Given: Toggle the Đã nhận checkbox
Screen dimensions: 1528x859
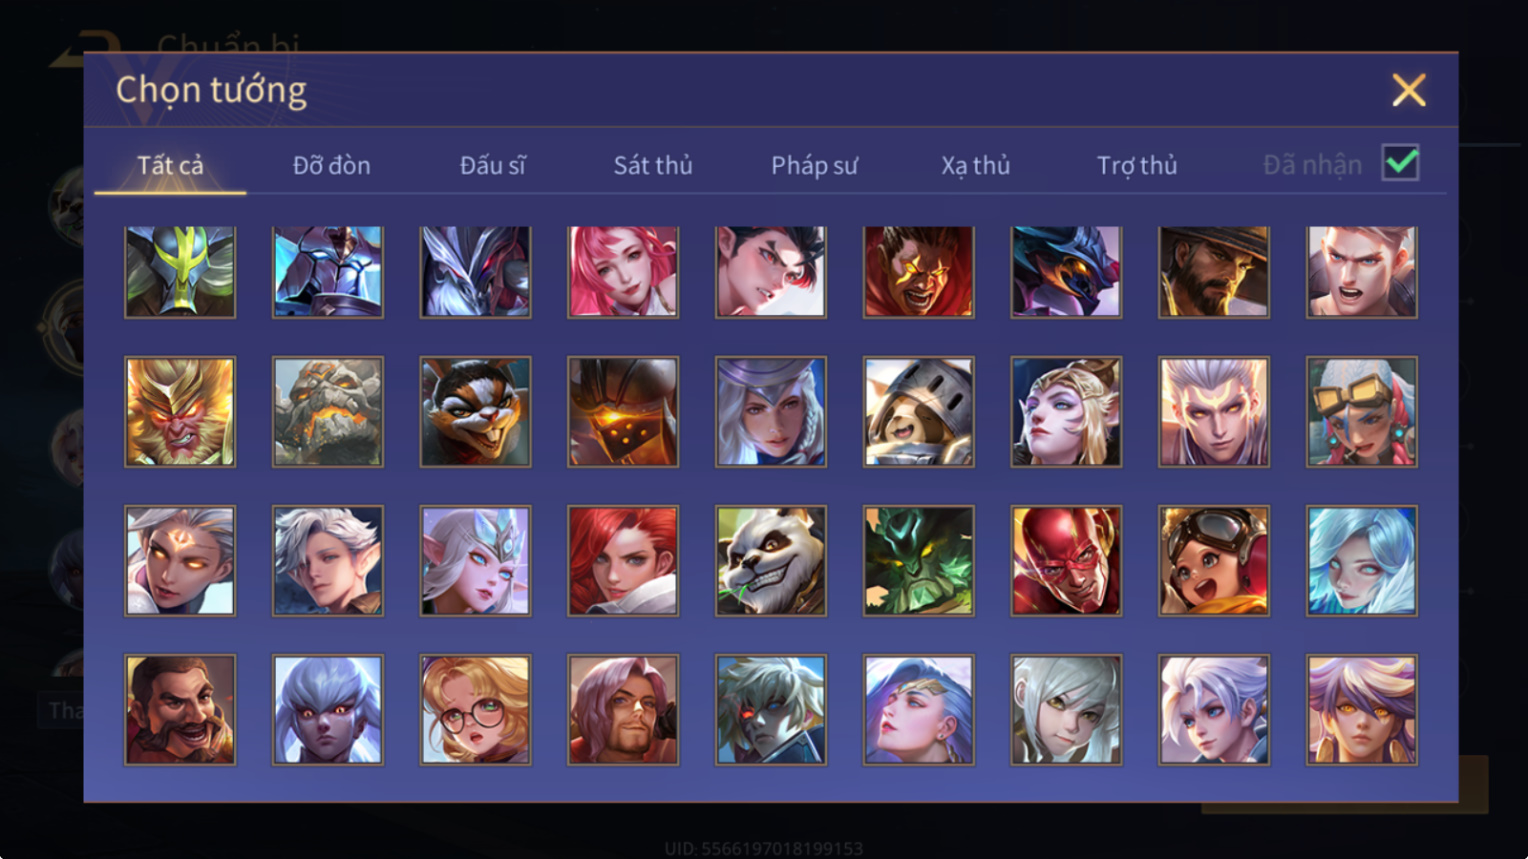Looking at the screenshot, I should (1400, 162).
